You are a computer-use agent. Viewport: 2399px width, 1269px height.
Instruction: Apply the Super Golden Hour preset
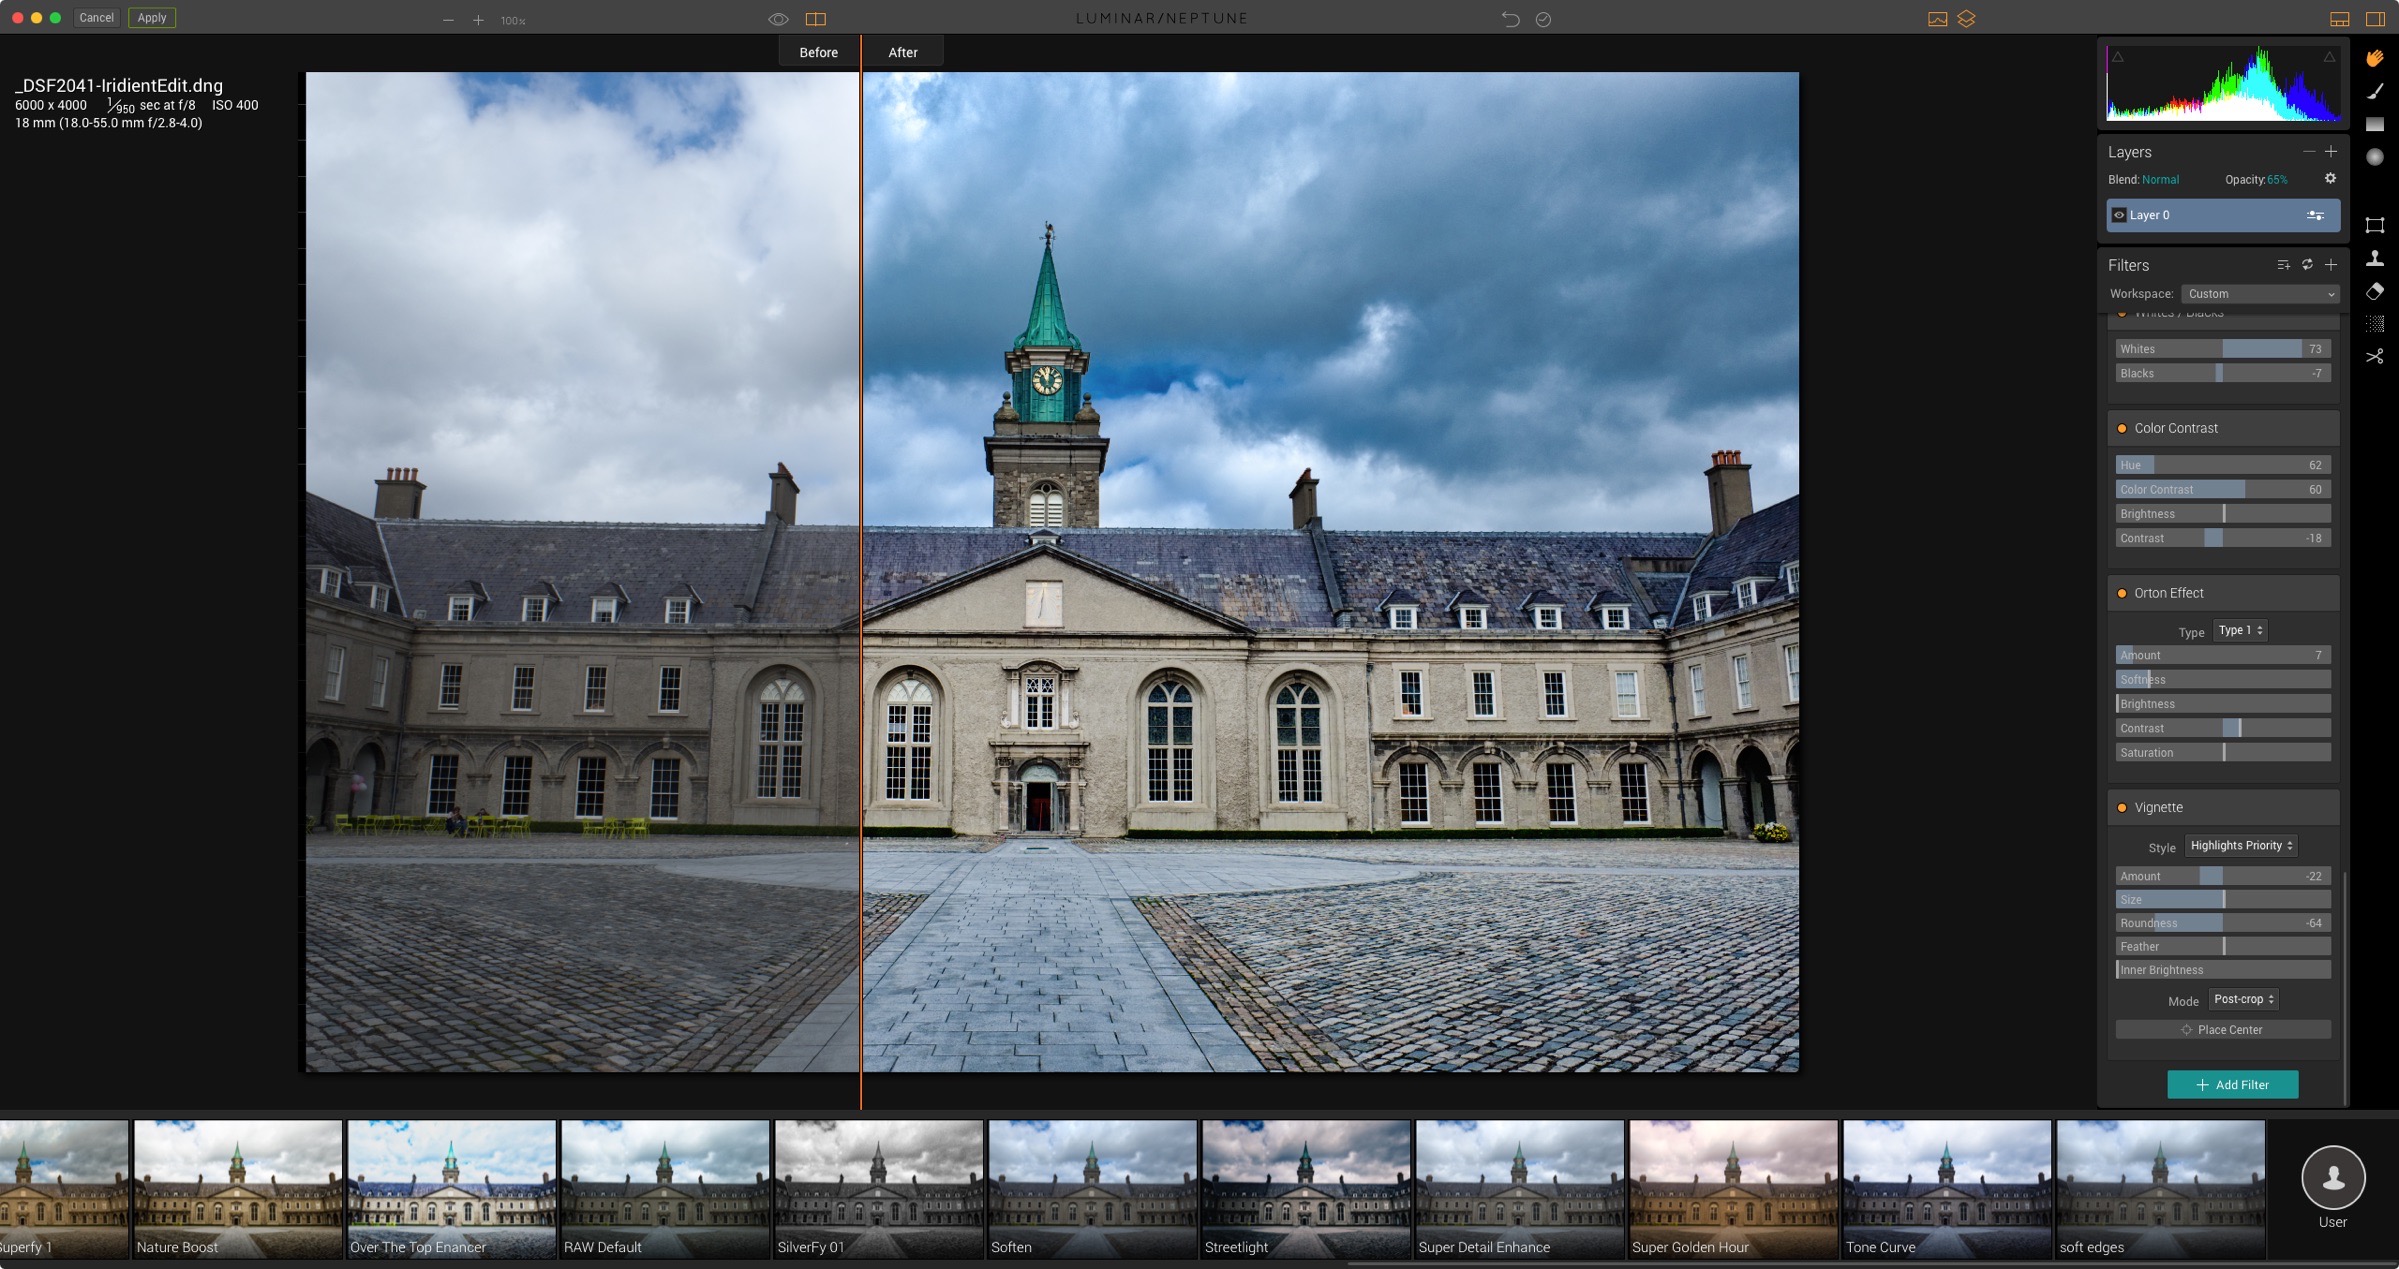tap(1733, 1189)
